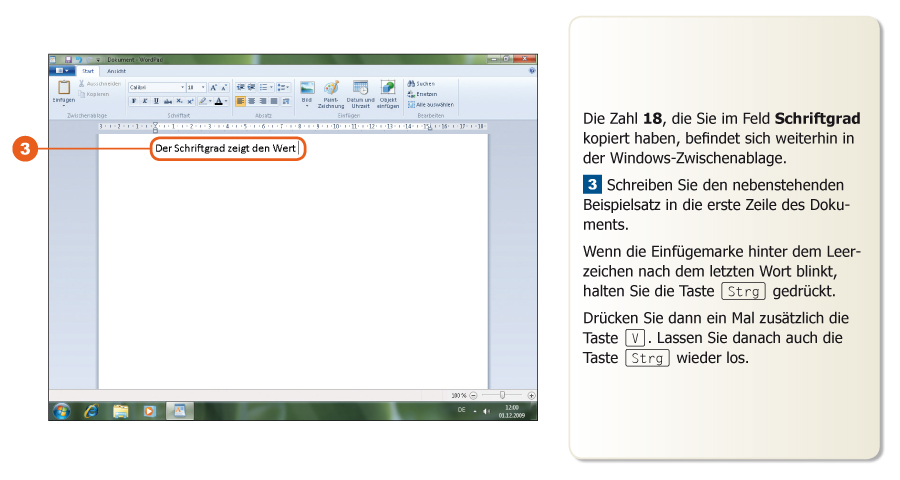Screen dimensions: 900x480
Task: Click the zoom slider handle
Action: (x=502, y=396)
